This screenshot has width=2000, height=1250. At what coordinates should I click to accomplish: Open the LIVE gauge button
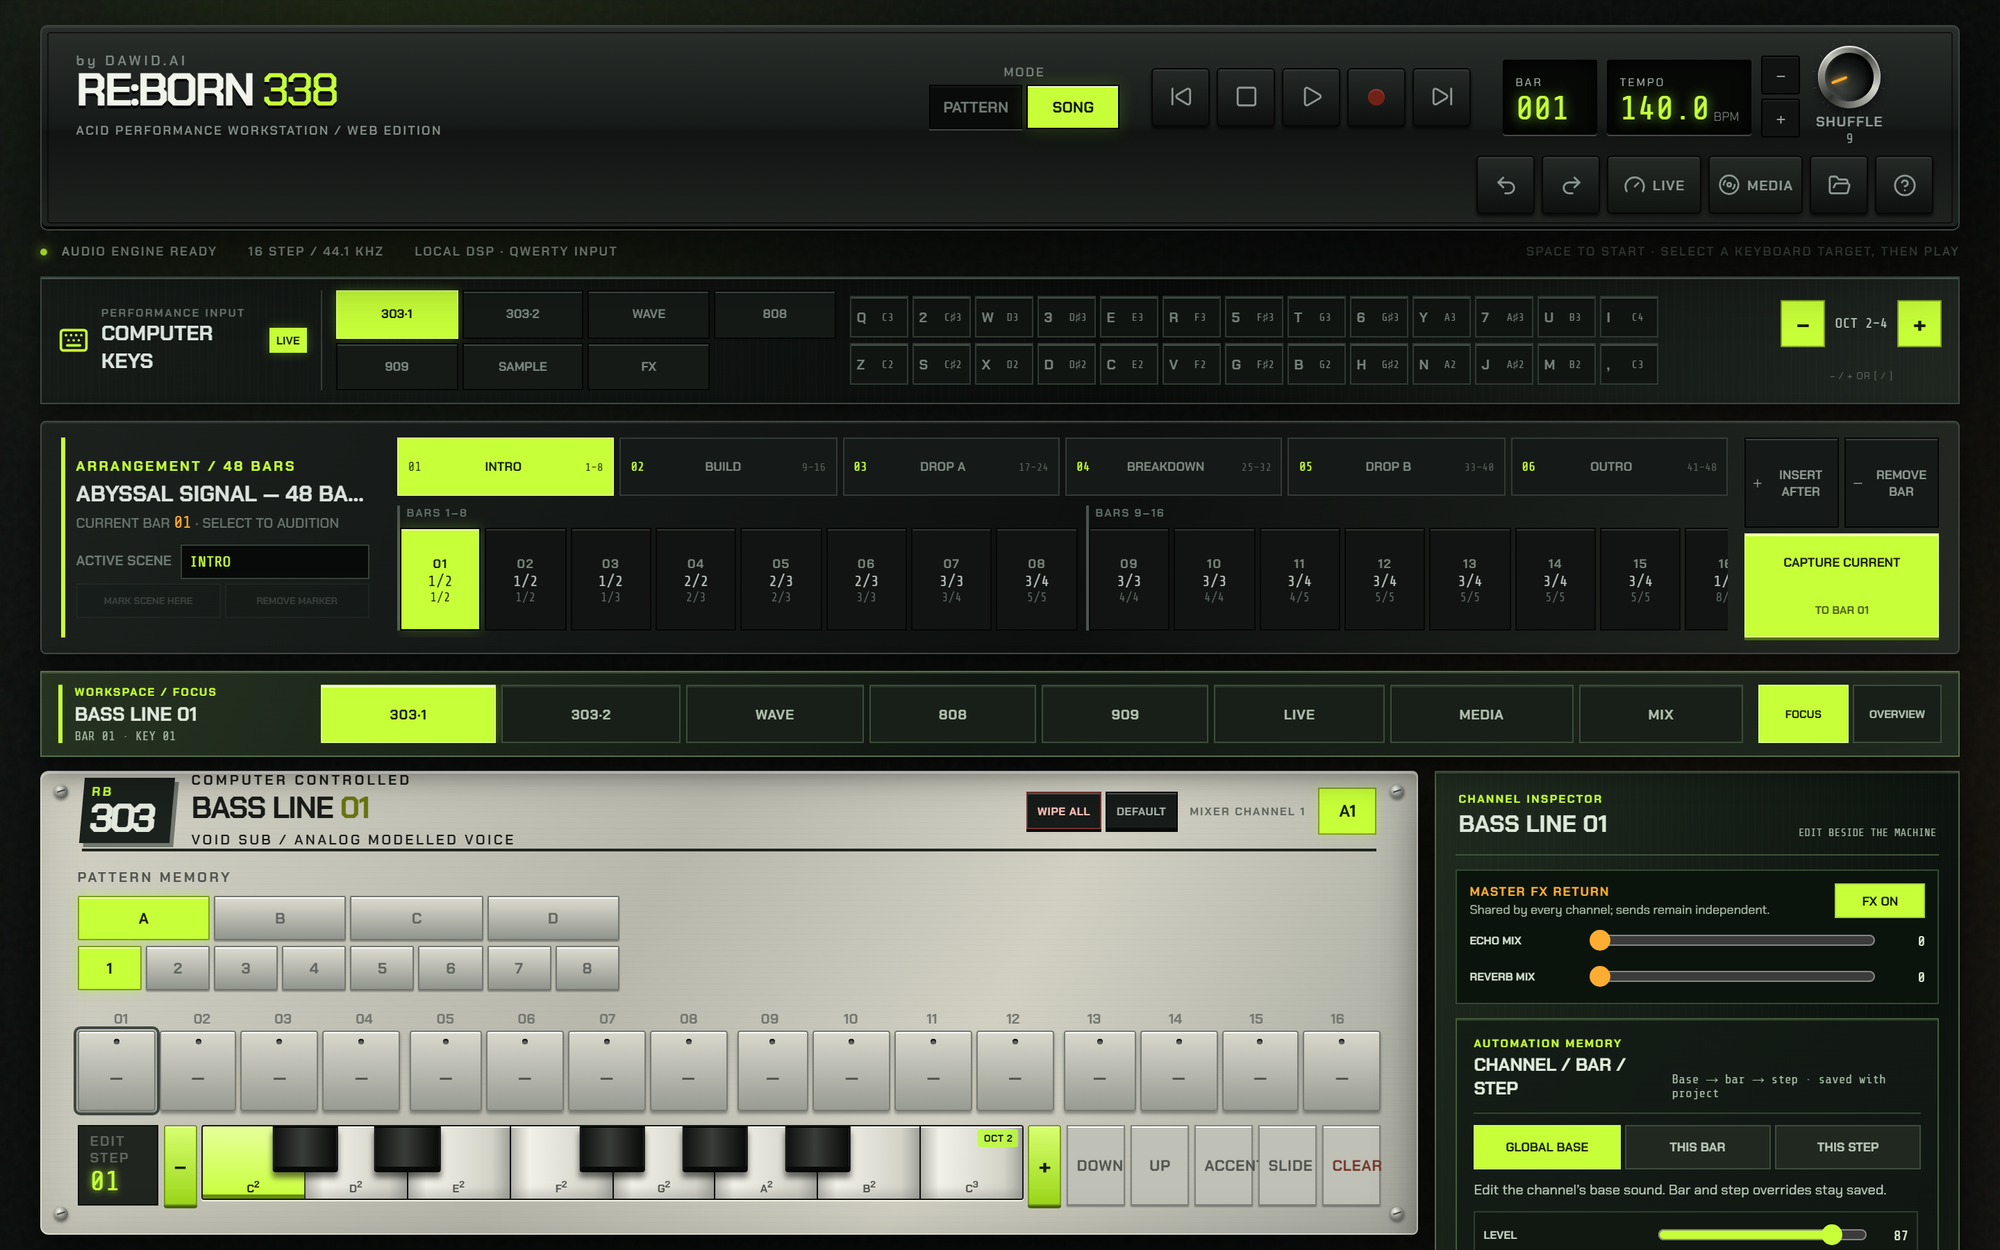coord(1654,186)
